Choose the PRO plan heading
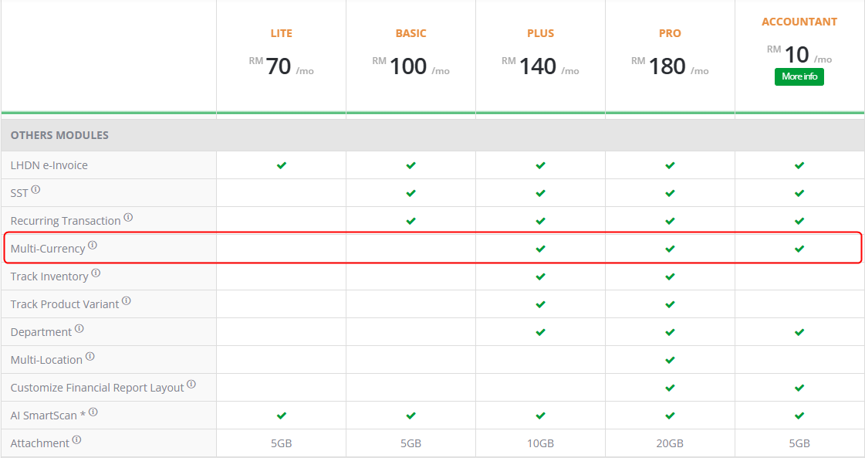This screenshot has height=458, width=865. [x=670, y=33]
